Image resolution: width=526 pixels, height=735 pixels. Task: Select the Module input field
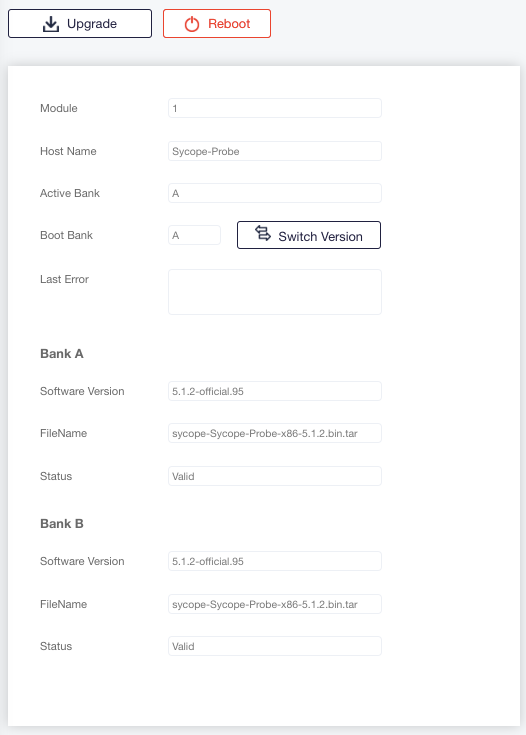tap(275, 108)
